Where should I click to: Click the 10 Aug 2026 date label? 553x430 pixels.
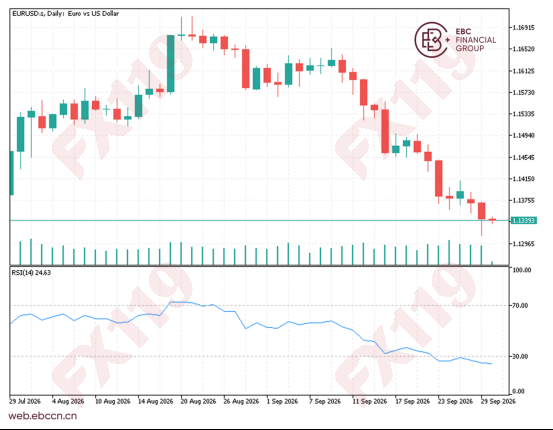113,401
